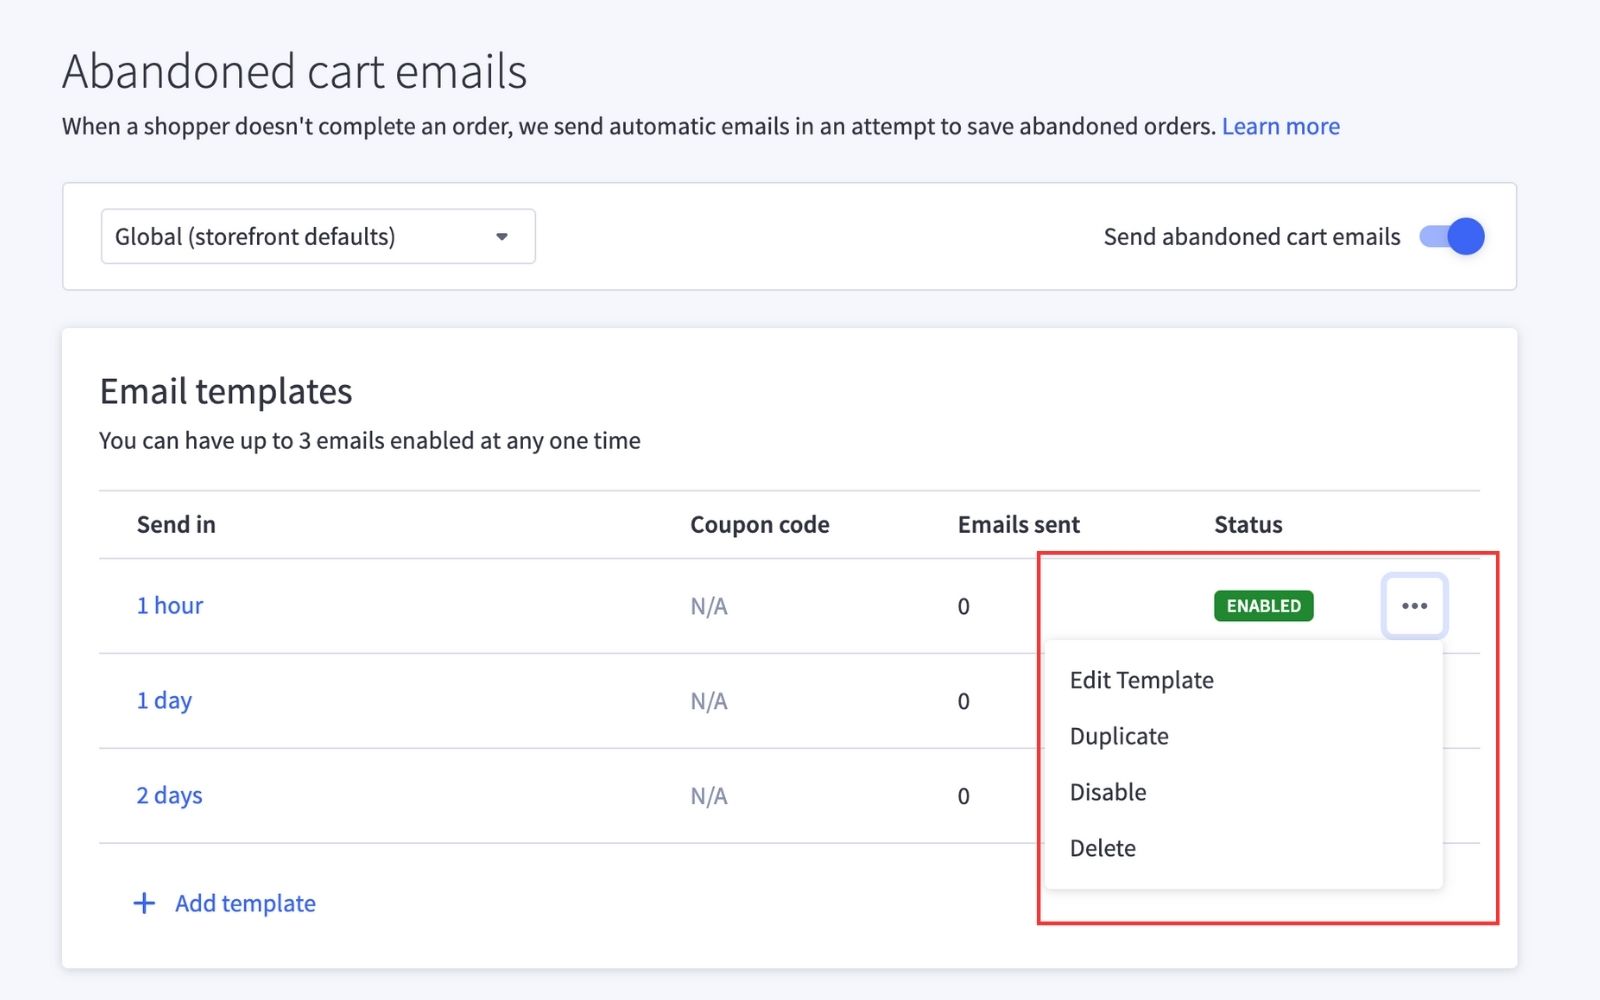This screenshot has width=1600, height=1000.
Task: Open the three-dot actions menu for 1 hour row
Action: pos(1414,606)
